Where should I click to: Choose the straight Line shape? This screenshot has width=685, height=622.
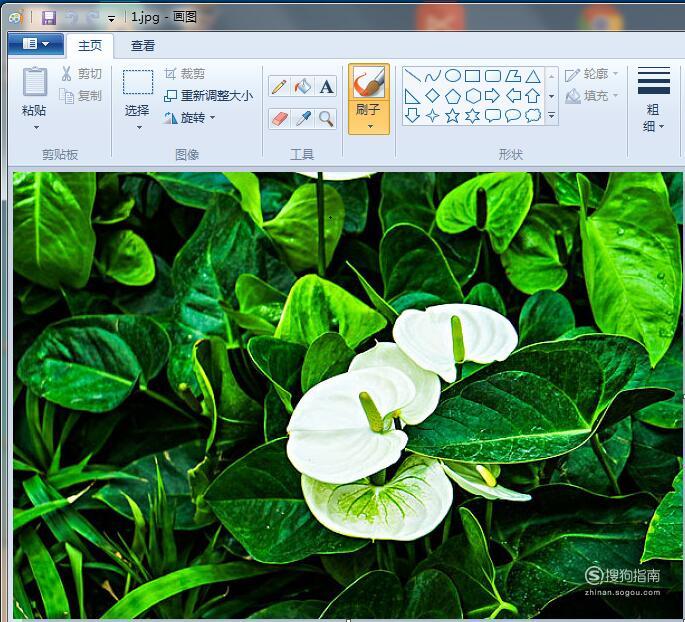pyautogui.click(x=412, y=76)
